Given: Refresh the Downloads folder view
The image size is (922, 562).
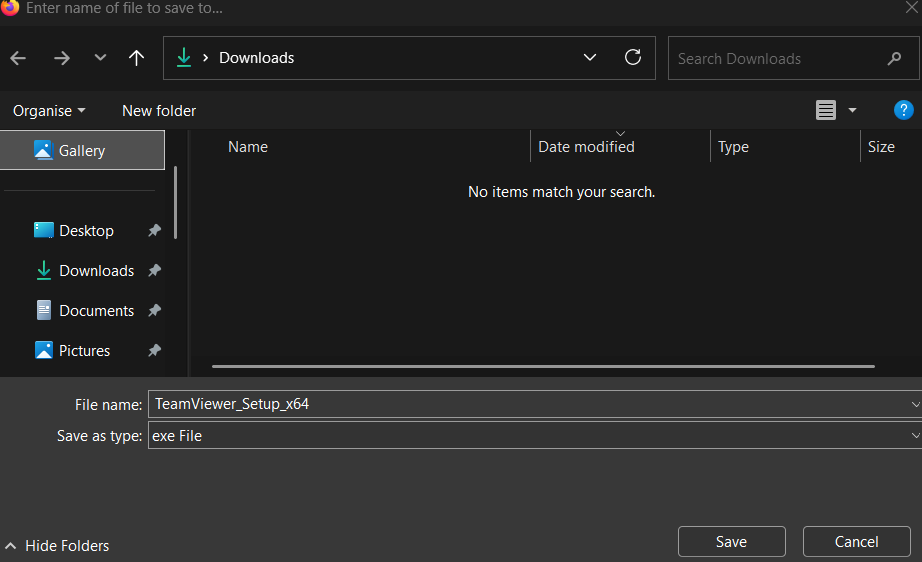Looking at the screenshot, I should (x=632, y=58).
